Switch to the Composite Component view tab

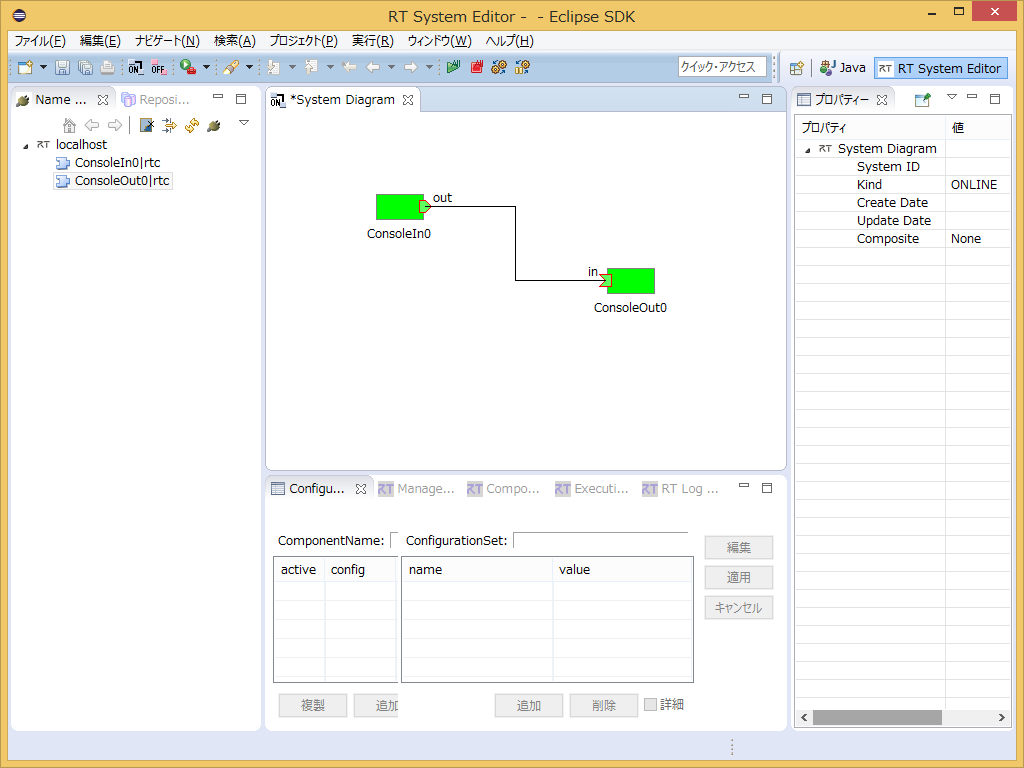tap(504, 488)
